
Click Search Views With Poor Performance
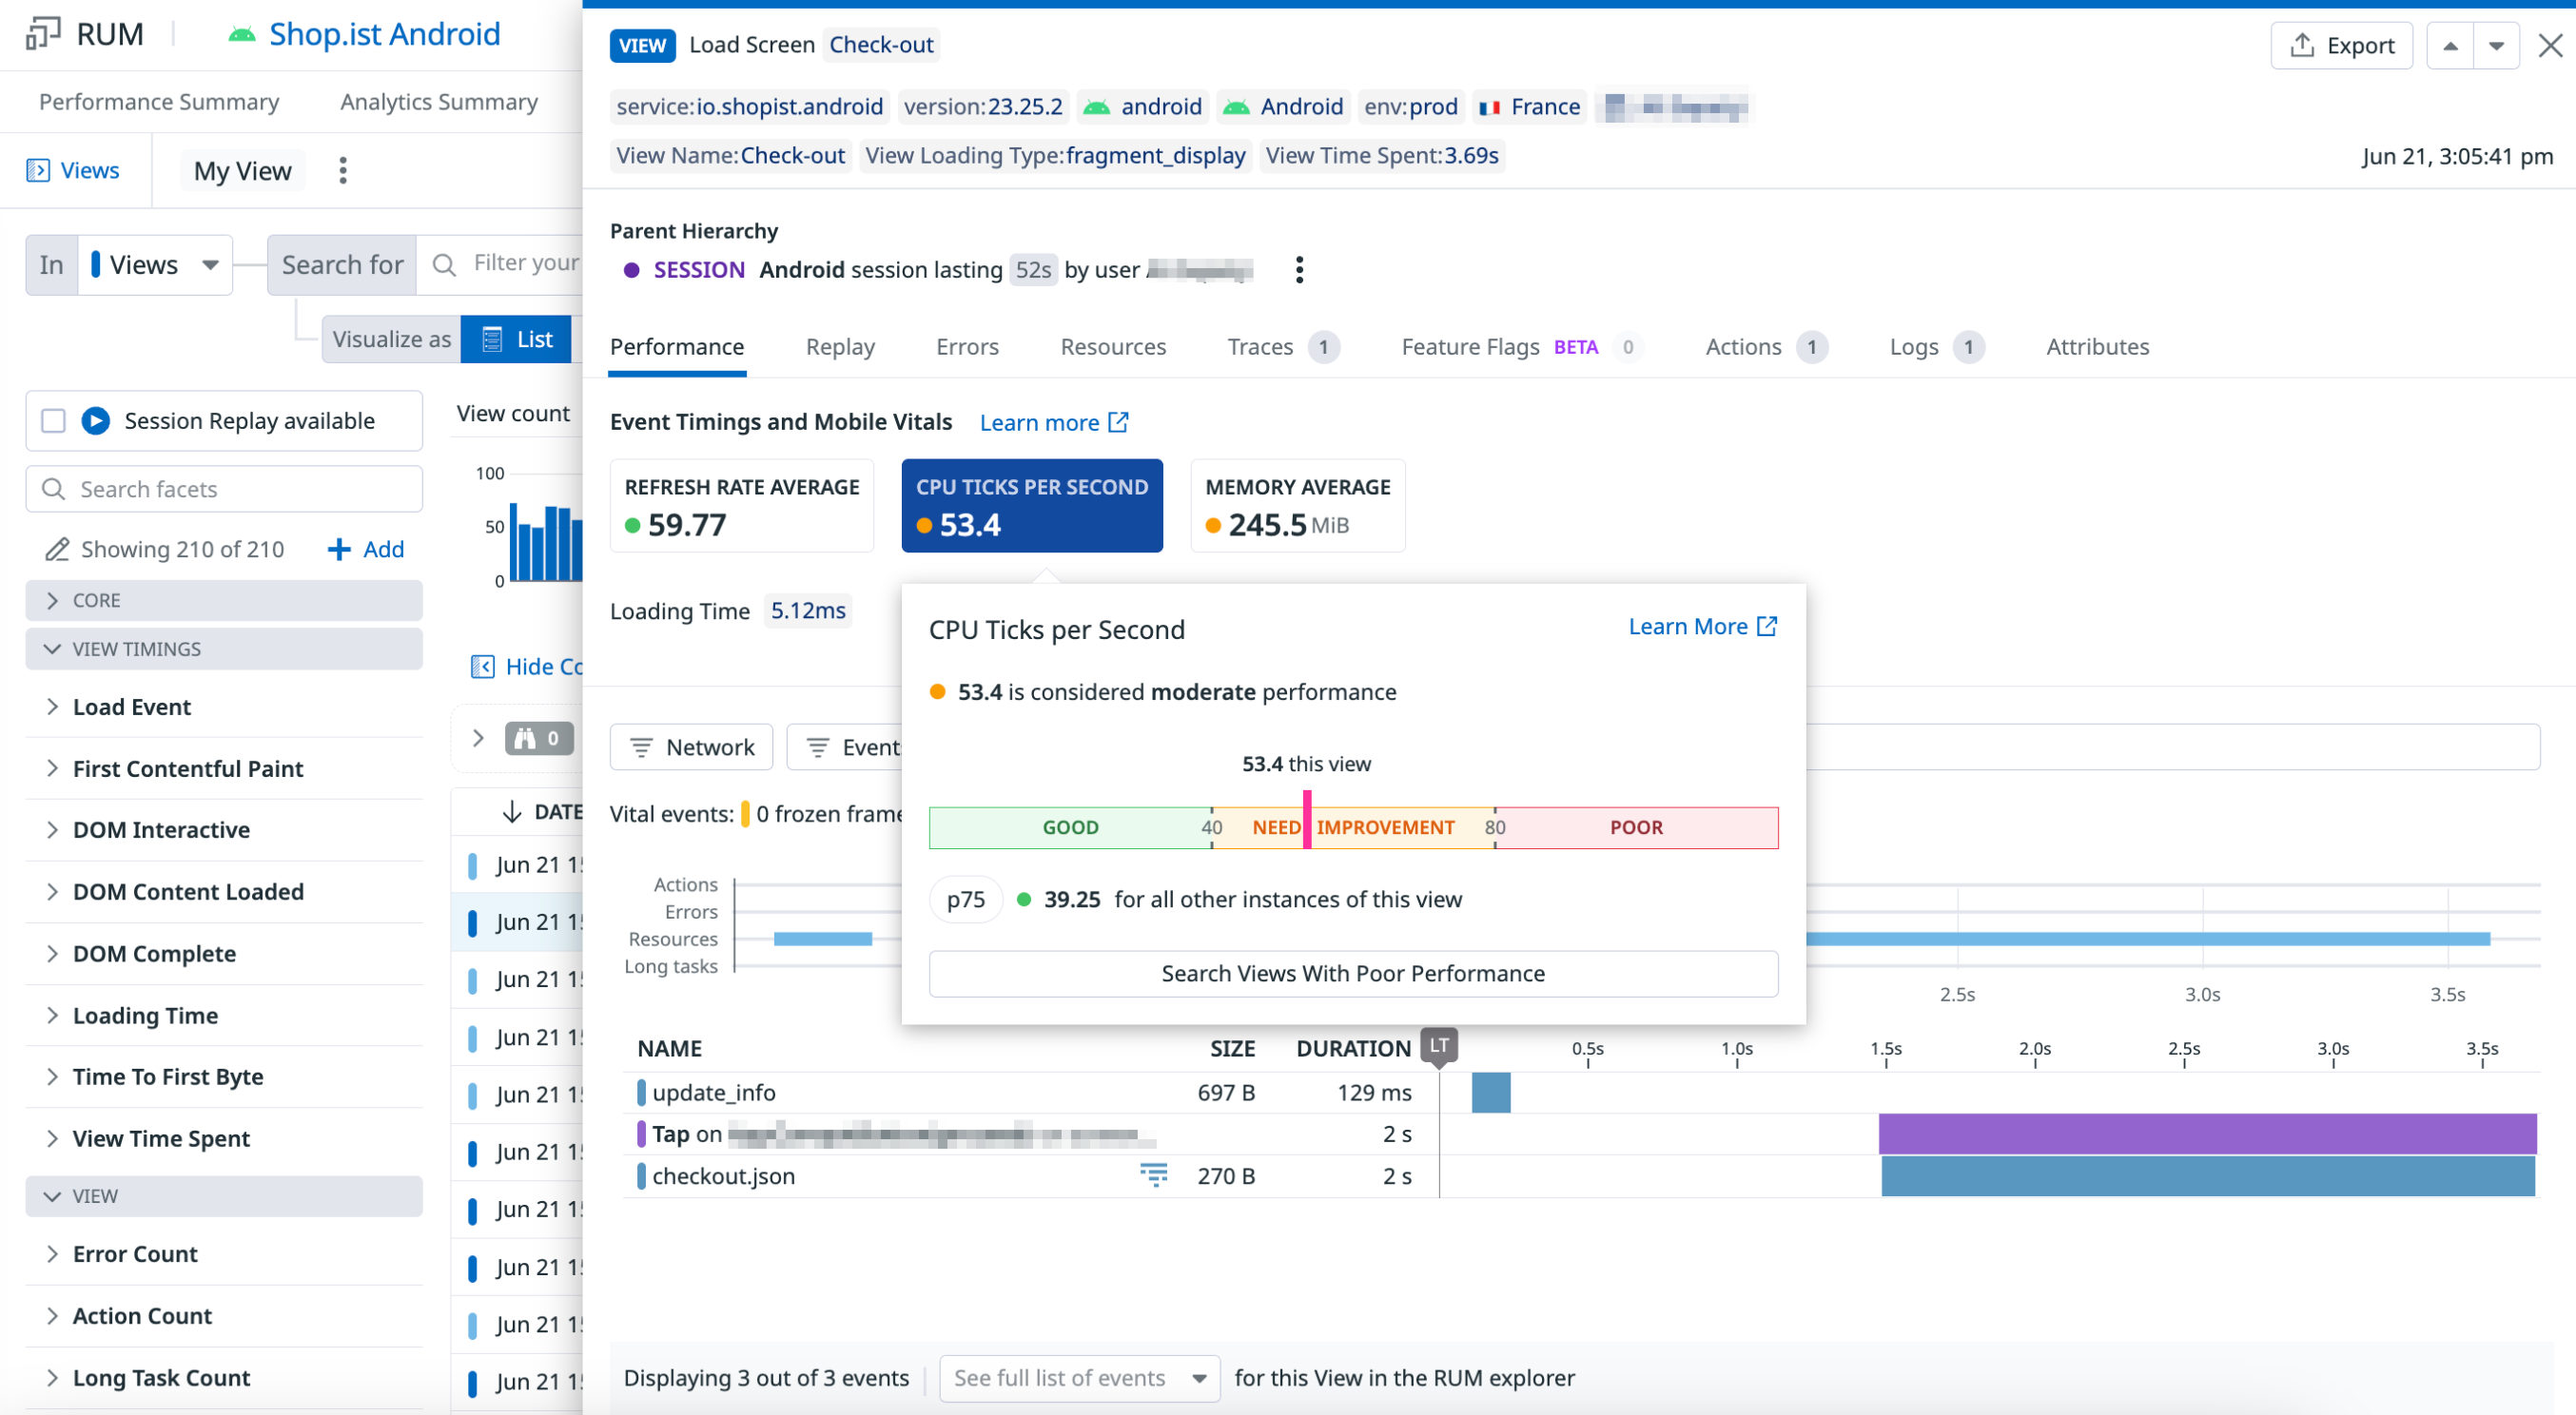1353,974
